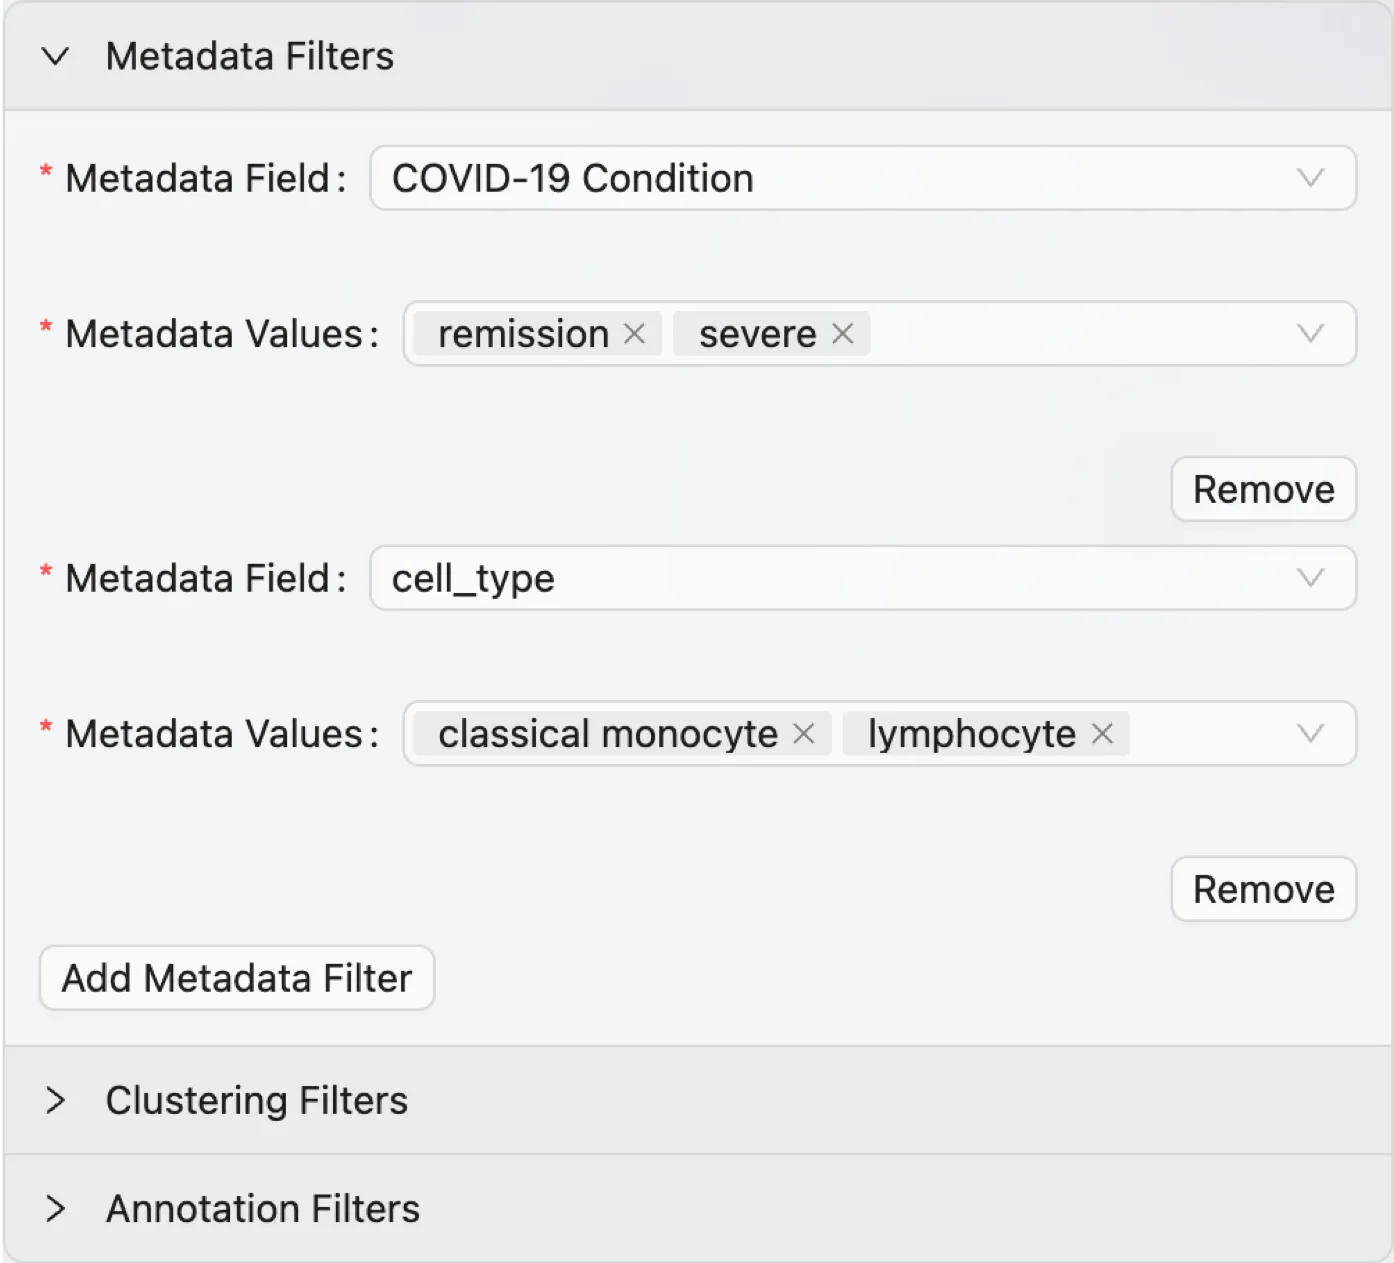Open the cell_type field selector
The width and height of the screenshot is (1394, 1263).
[860, 578]
